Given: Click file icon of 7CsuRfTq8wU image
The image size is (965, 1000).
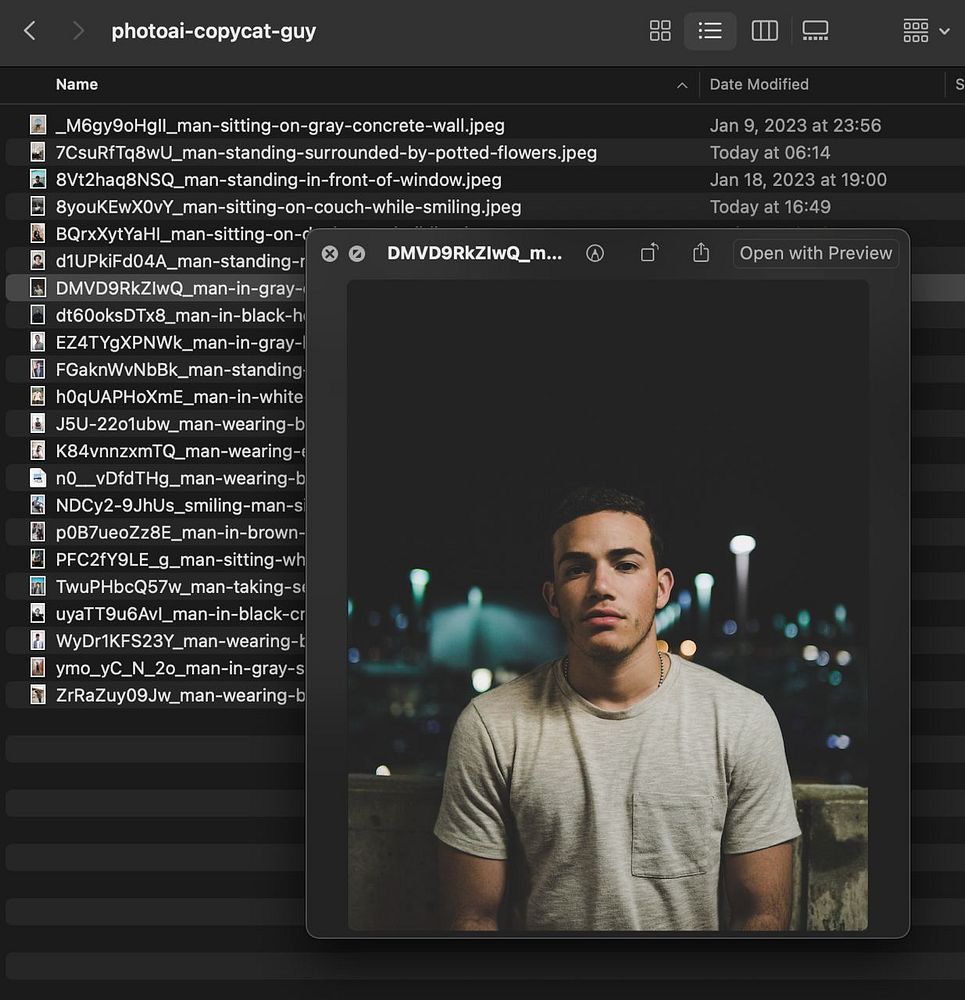Looking at the screenshot, I should tap(38, 152).
